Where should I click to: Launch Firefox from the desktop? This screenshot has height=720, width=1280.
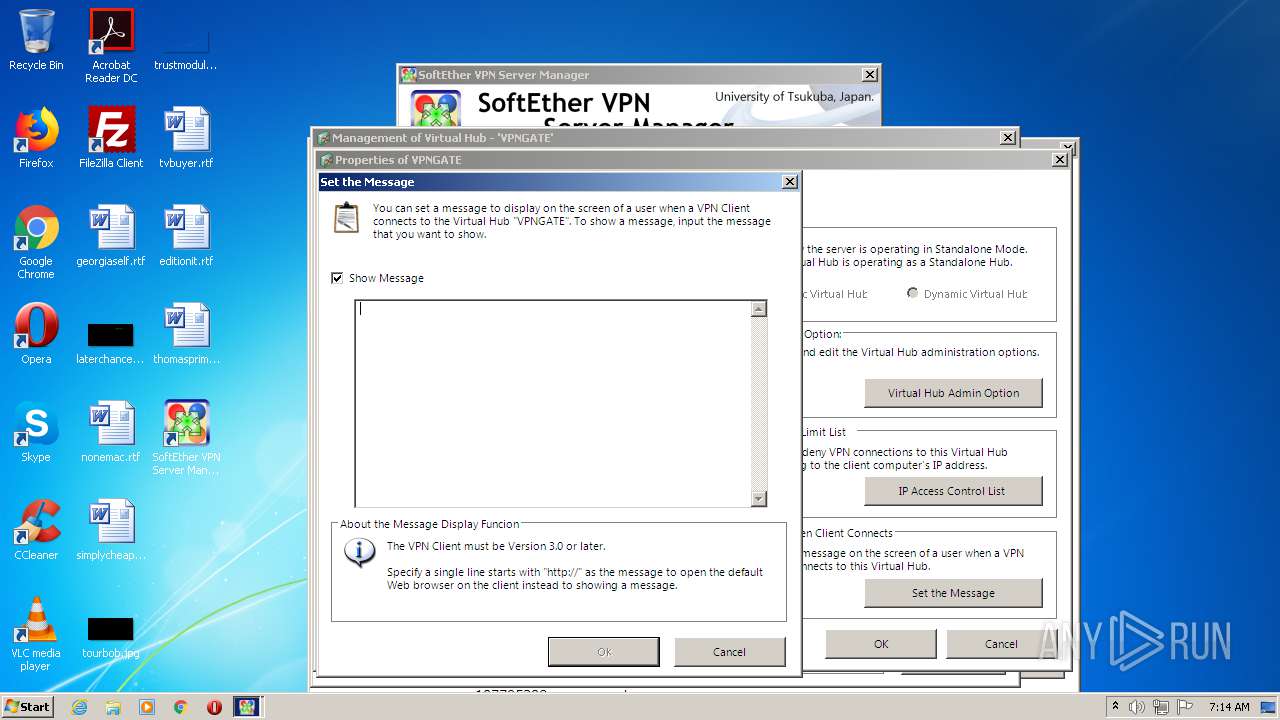[x=36, y=138]
